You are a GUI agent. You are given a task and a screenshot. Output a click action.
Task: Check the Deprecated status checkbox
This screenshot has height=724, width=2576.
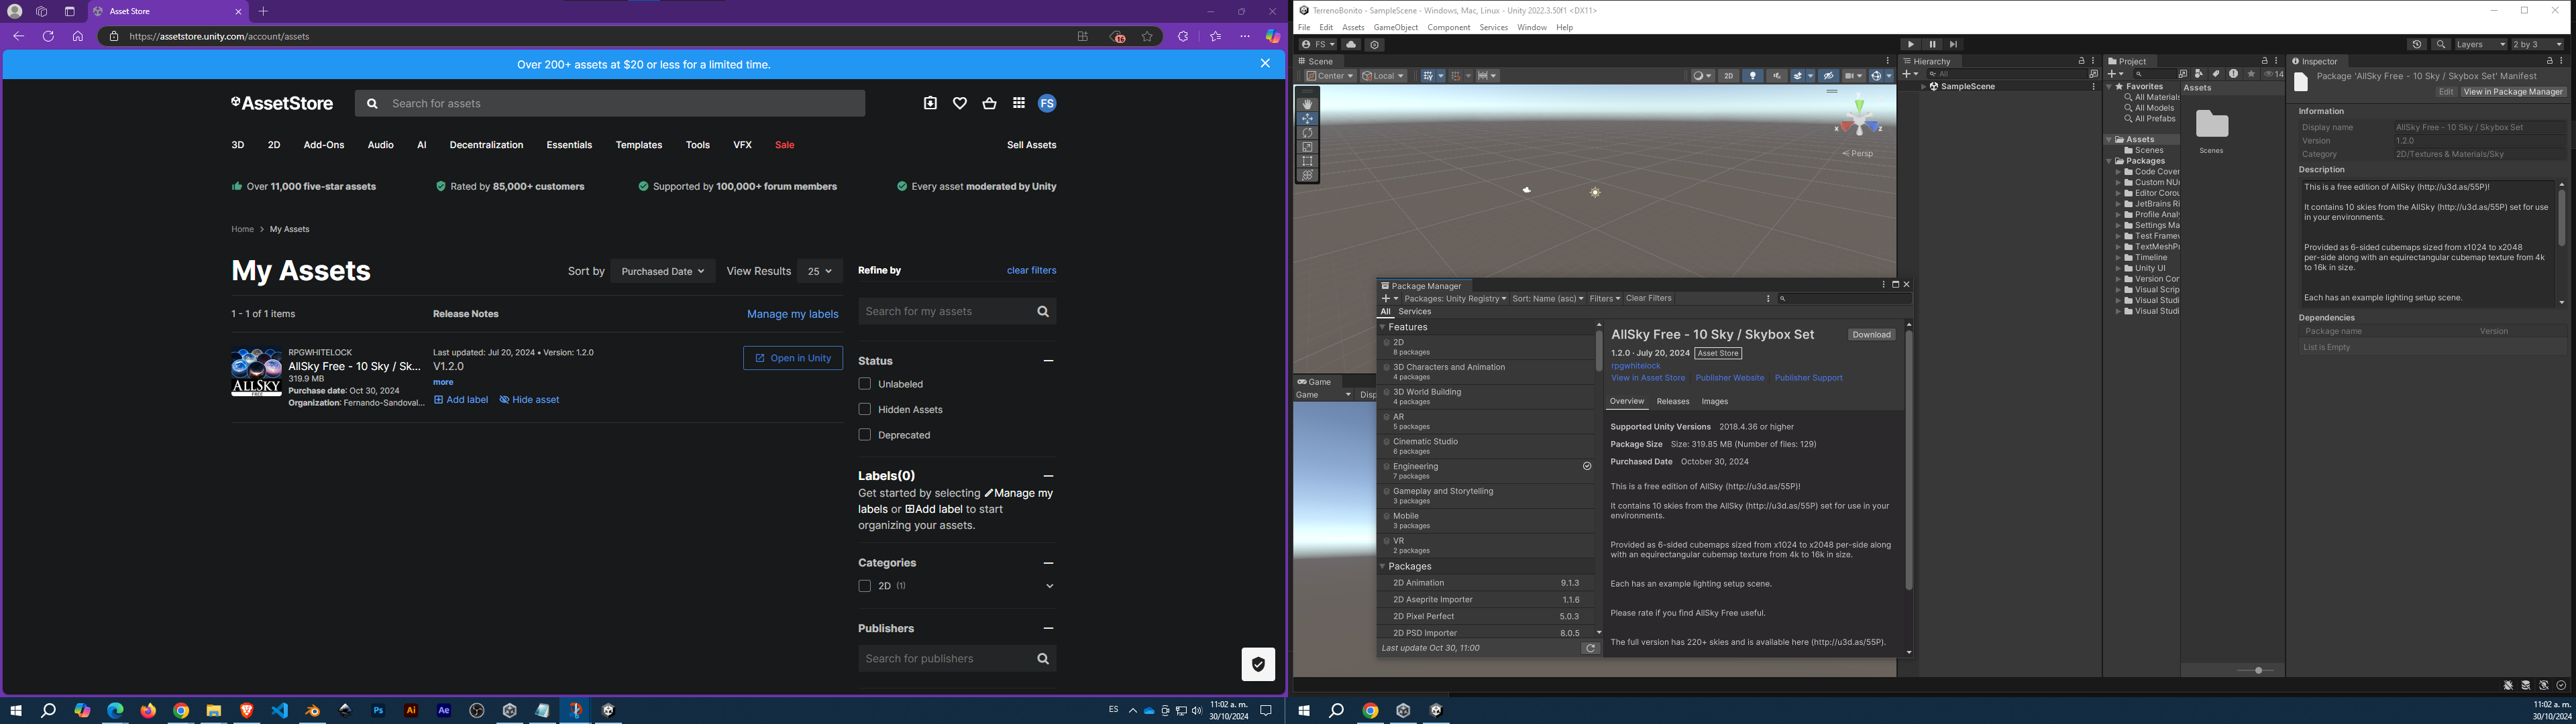865,435
